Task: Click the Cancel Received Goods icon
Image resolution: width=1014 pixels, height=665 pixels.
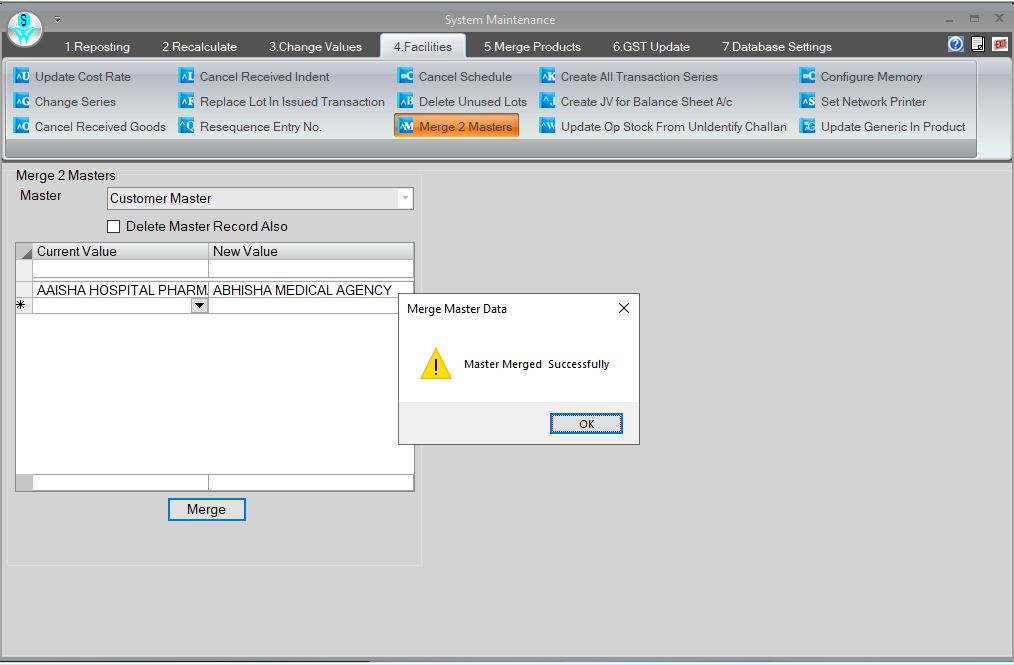Action: pyautogui.click(x=22, y=127)
